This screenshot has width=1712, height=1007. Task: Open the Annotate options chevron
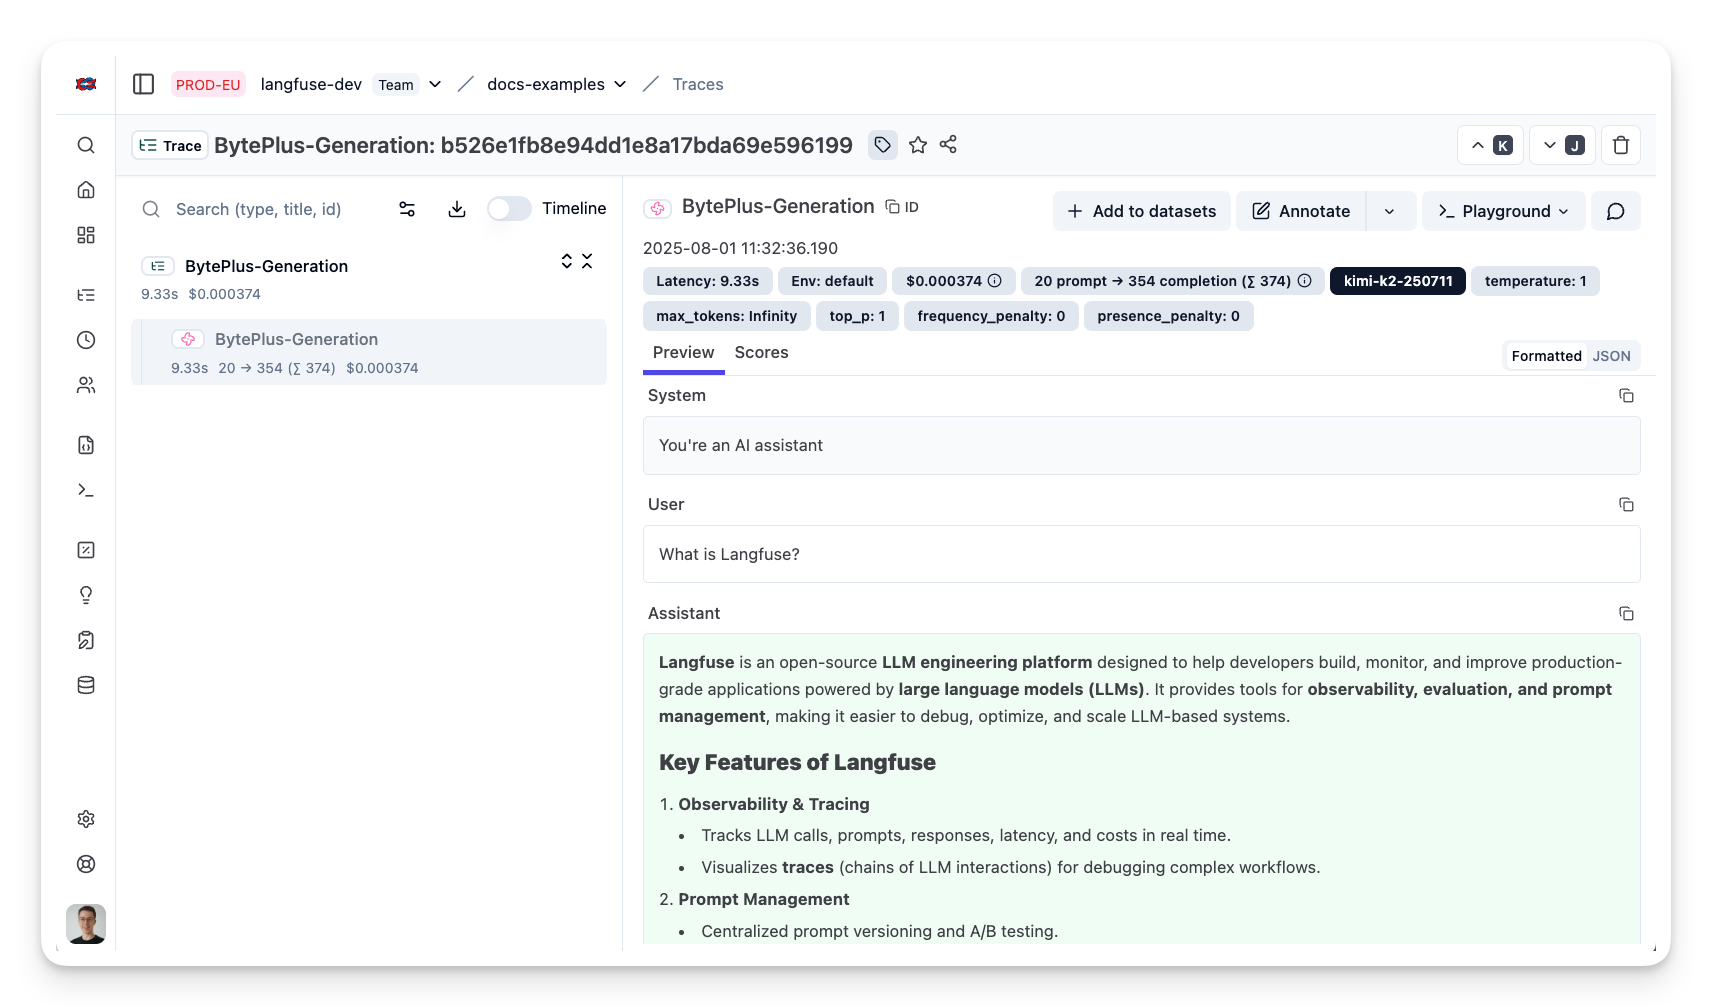[x=1390, y=211]
